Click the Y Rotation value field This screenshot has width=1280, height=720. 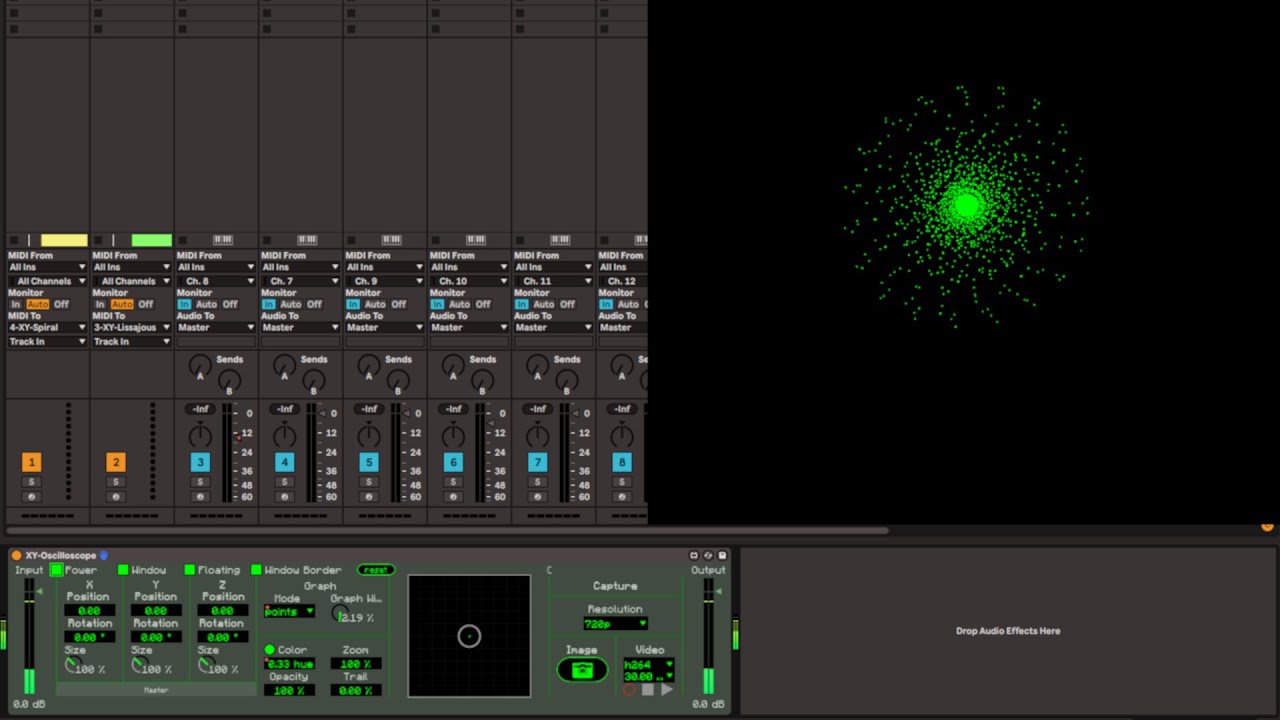pyautogui.click(x=156, y=637)
